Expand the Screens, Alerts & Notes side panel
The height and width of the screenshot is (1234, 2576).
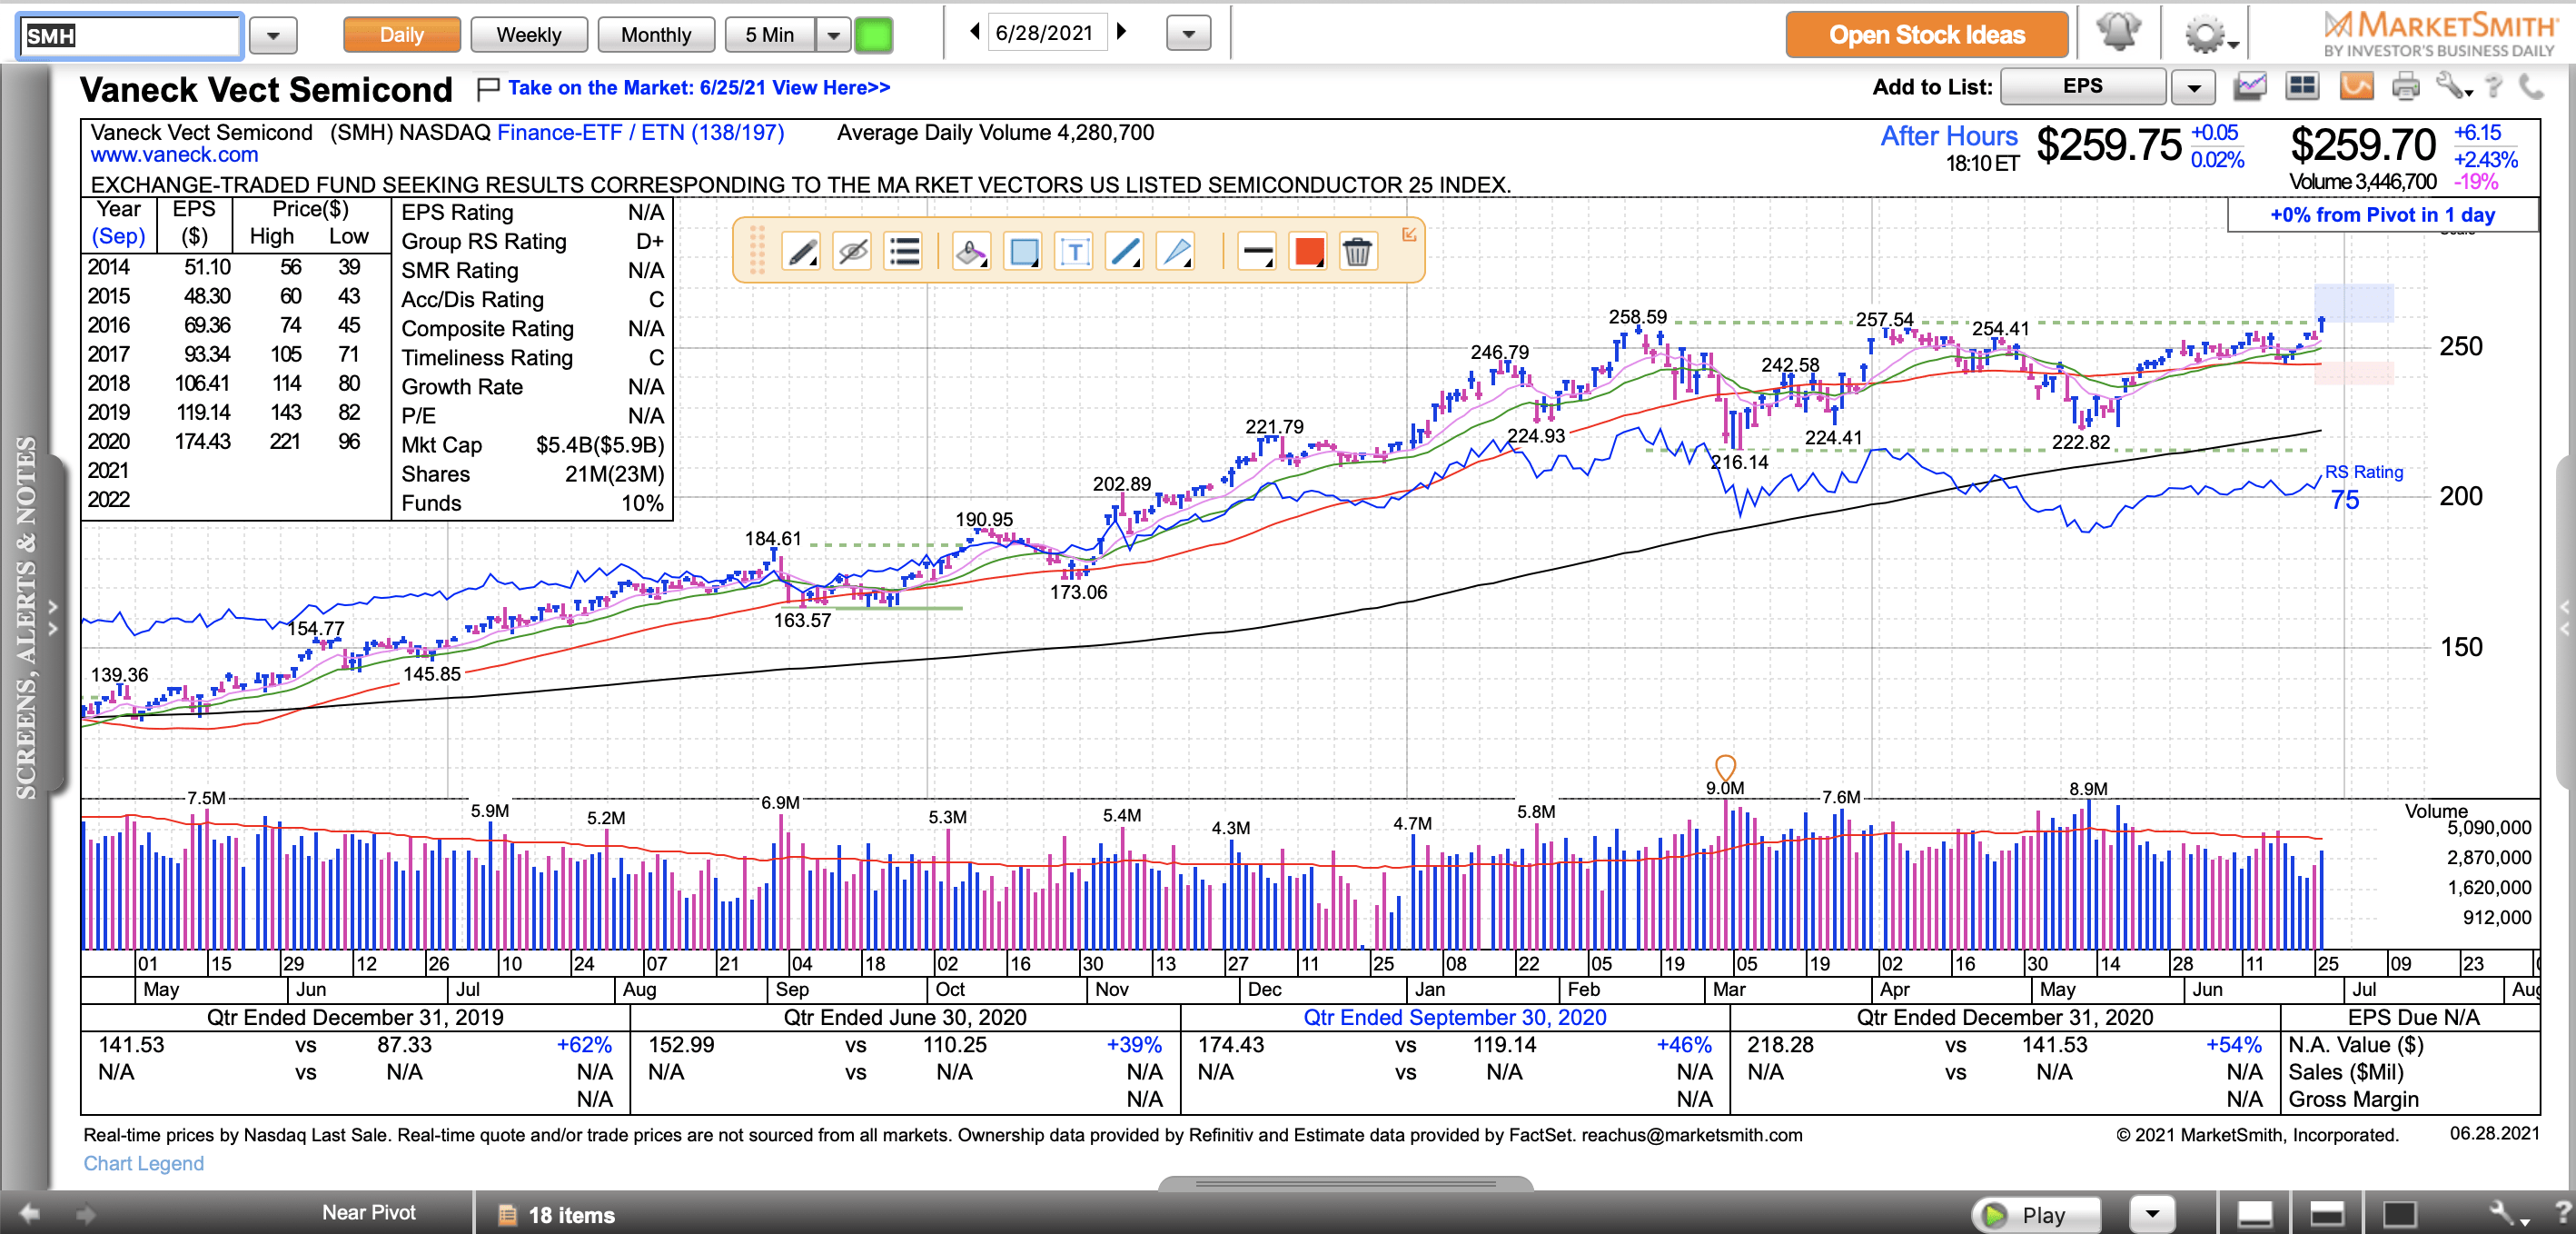52,617
